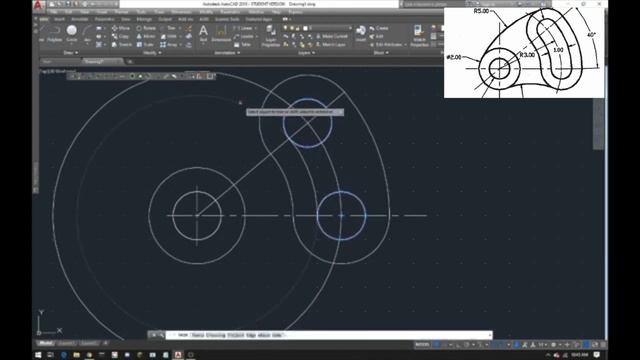Open the Array dropdown arrow
Screen dimensions: 640x360
(181, 44)
